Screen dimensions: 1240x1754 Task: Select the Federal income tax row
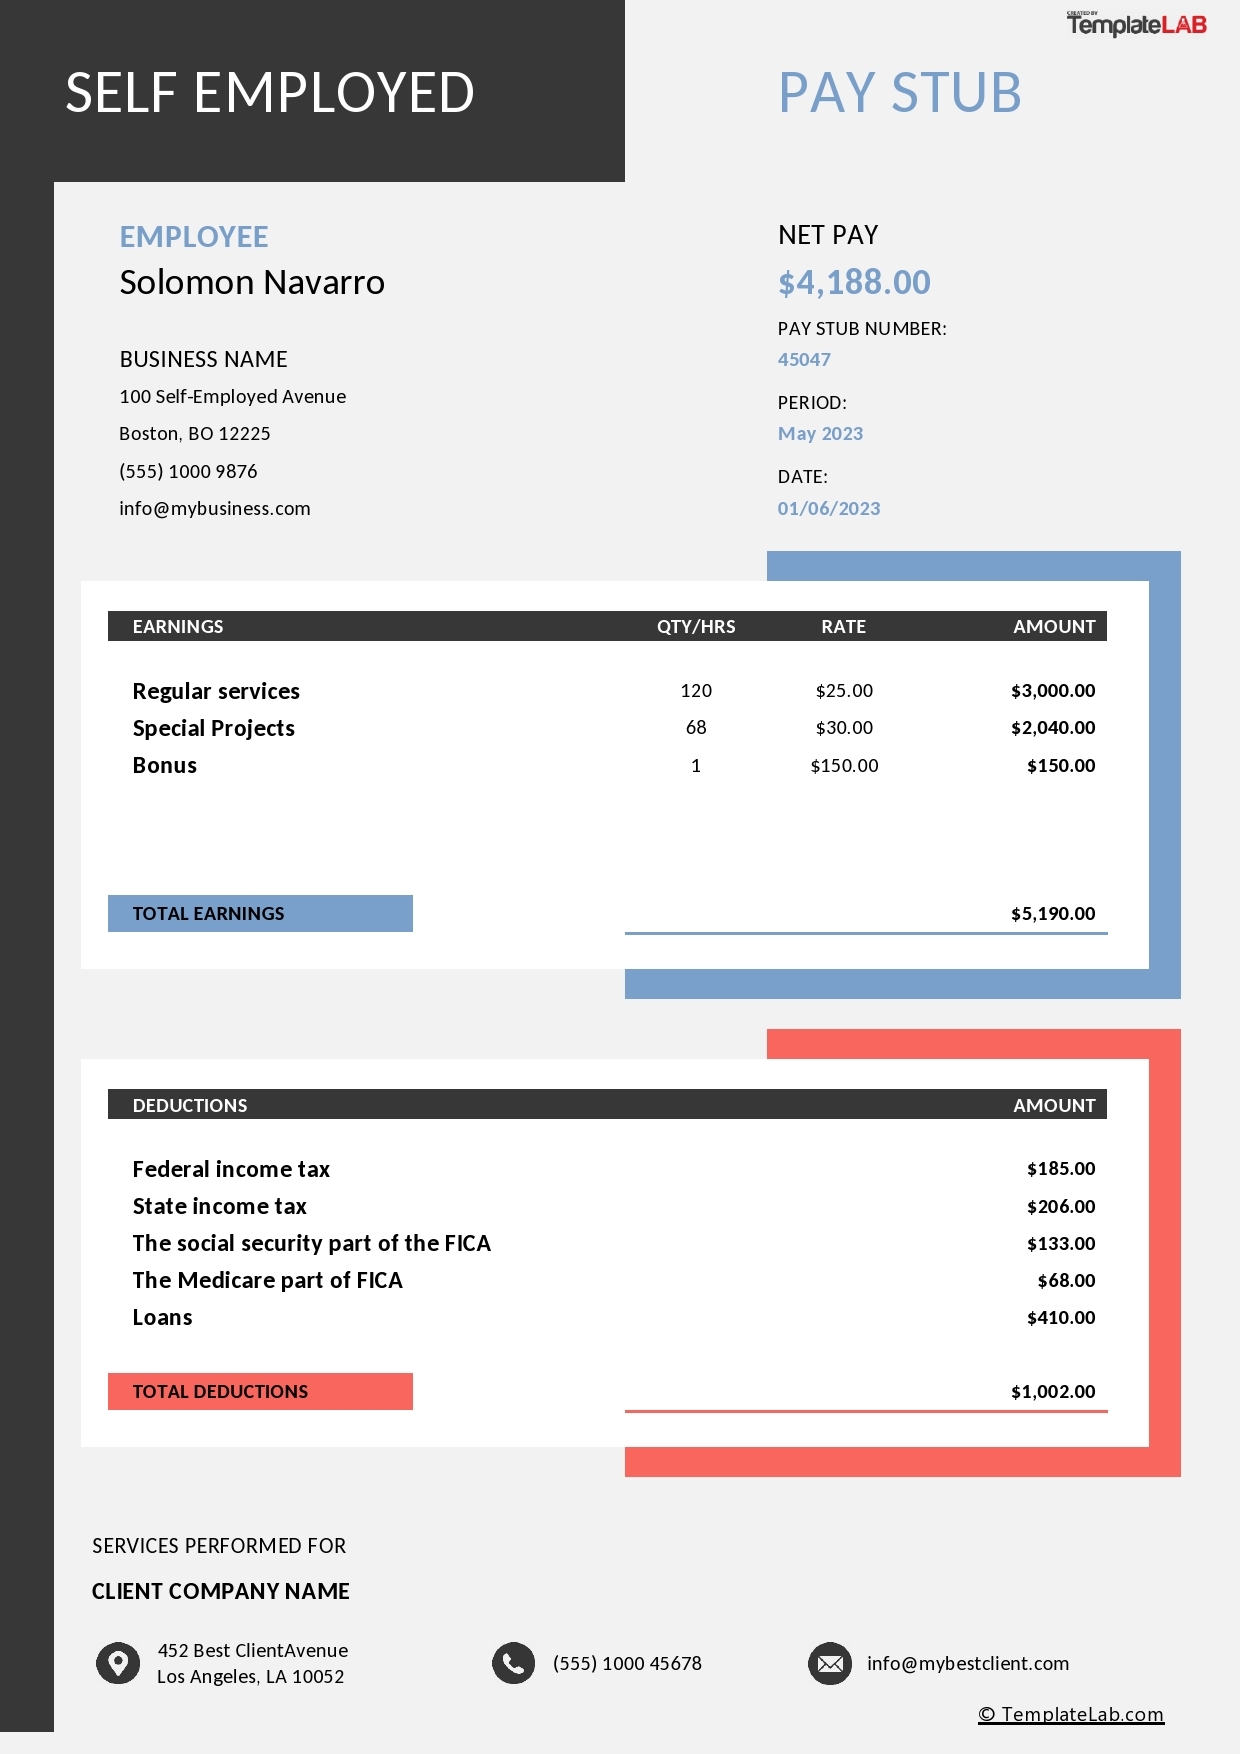click(231, 1169)
